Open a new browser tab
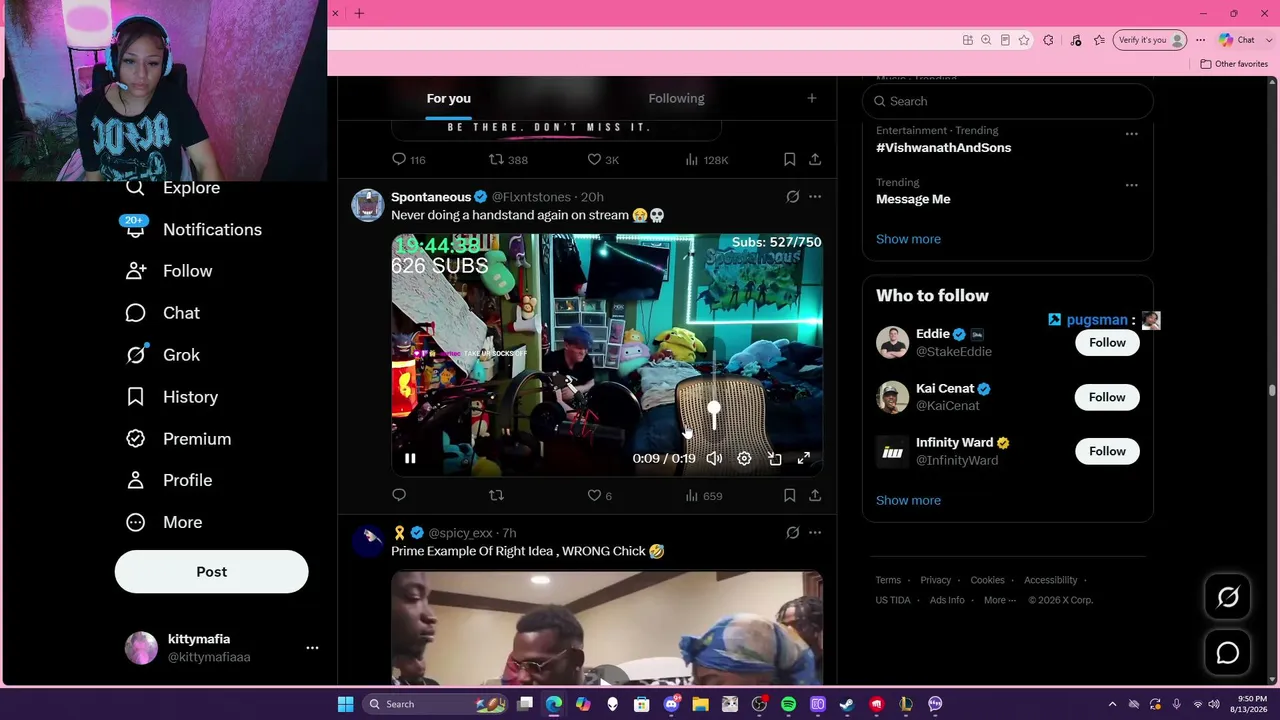Image resolution: width=1280 pixels, height=720 pixels. [359, 13]
